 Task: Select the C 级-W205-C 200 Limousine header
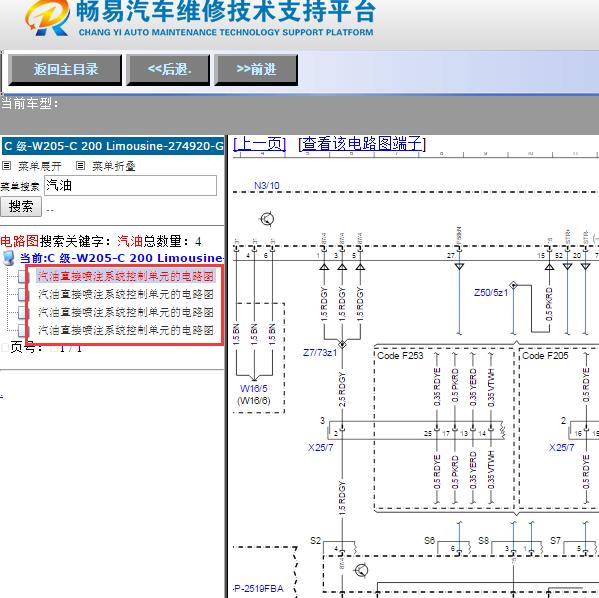(113, 146)
